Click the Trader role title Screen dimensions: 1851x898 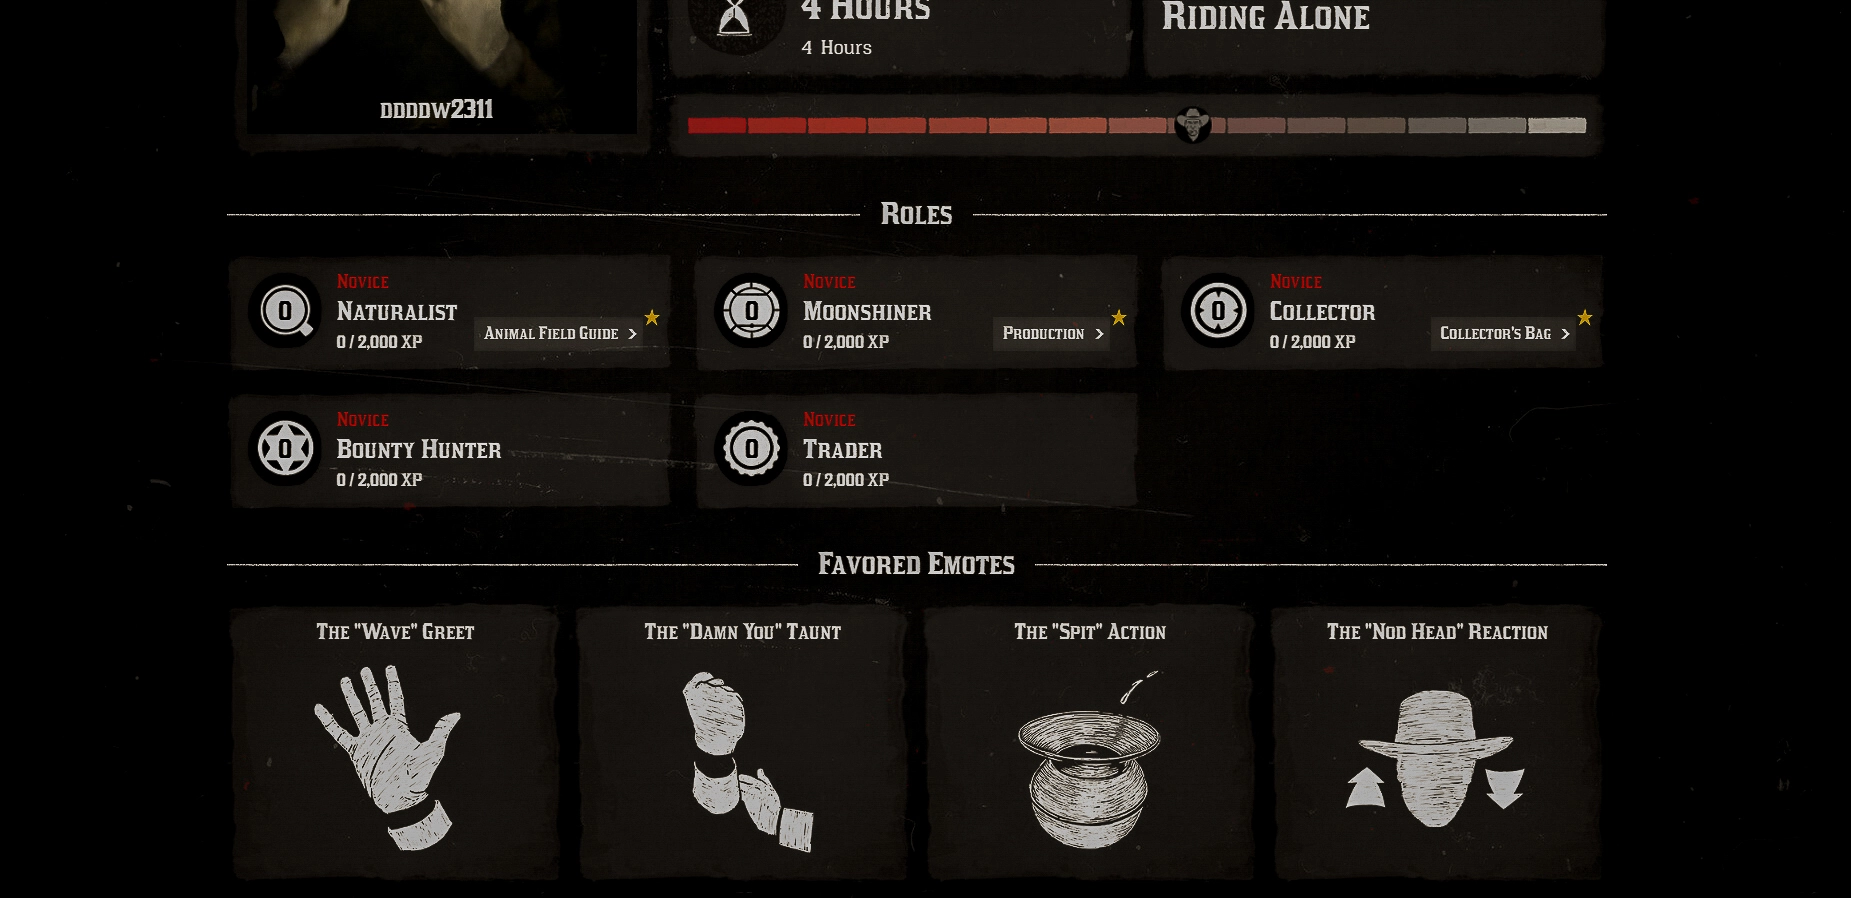click(x=843, y=450)
